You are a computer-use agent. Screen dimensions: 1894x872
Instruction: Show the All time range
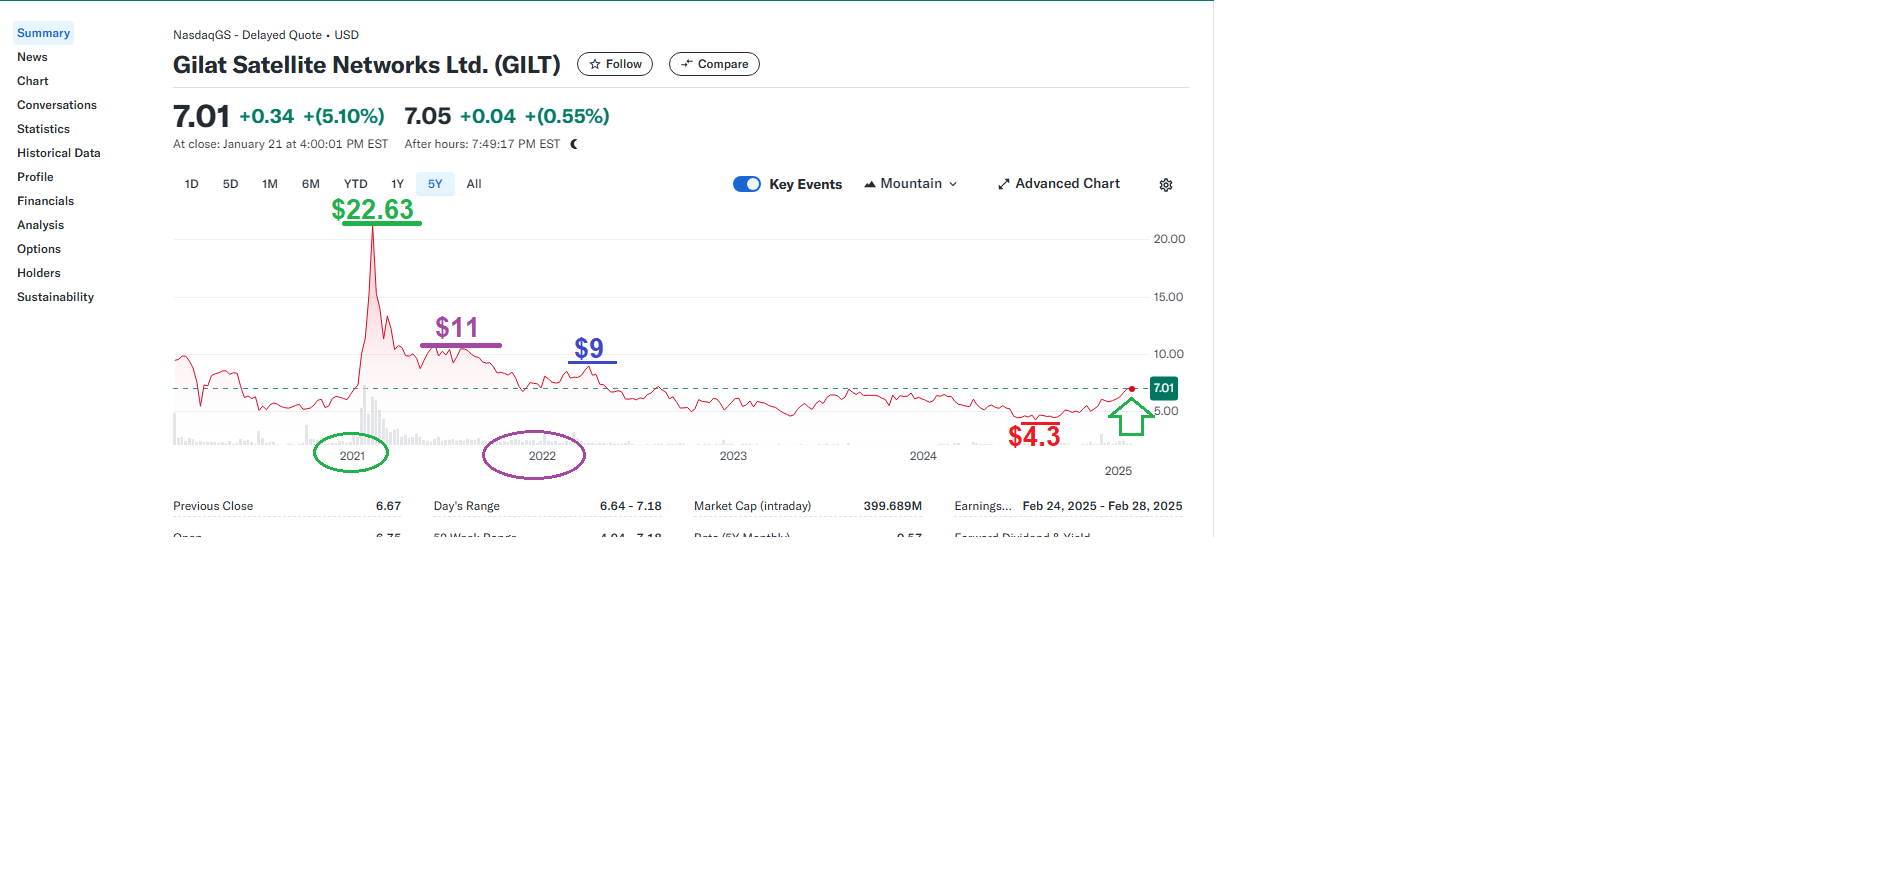[474, 184]
